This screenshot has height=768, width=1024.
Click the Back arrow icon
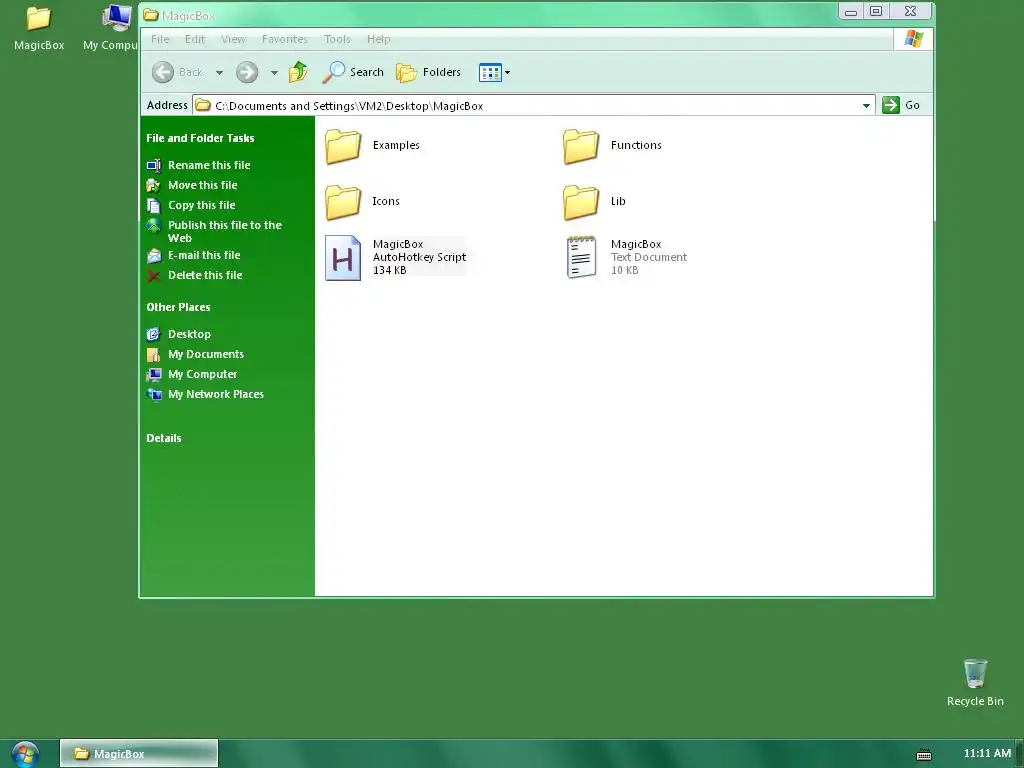click(163, 72)
